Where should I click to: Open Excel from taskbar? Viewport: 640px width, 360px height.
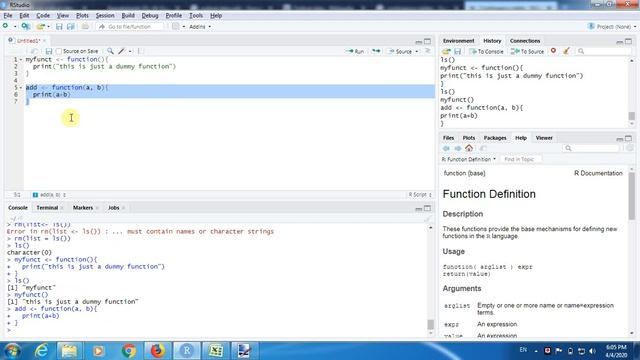click(215, 351)
